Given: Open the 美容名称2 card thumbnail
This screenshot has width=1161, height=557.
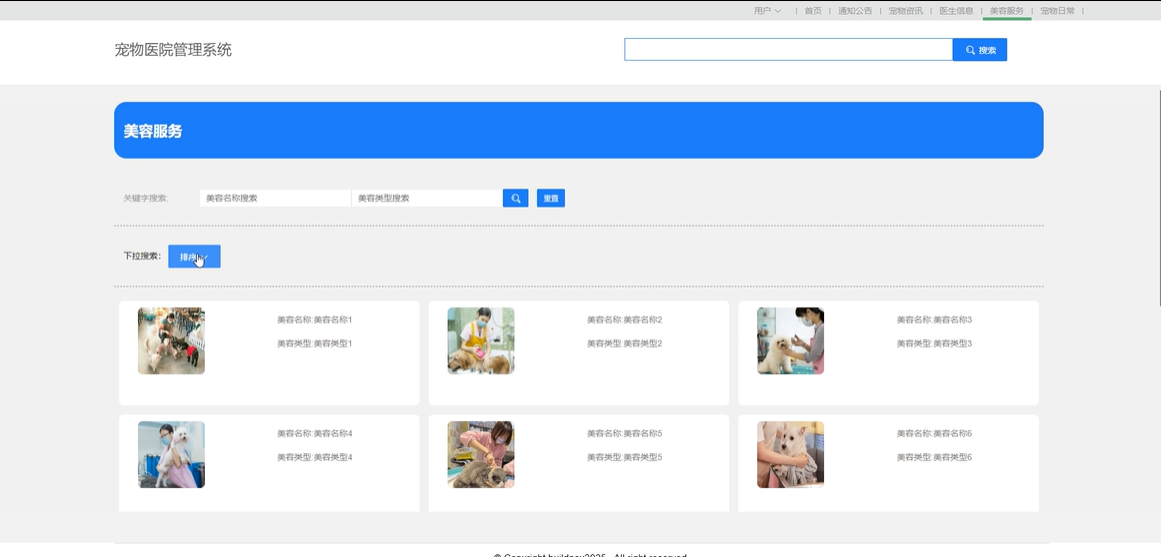Looking at the screenshot, I should click(481, 341).
